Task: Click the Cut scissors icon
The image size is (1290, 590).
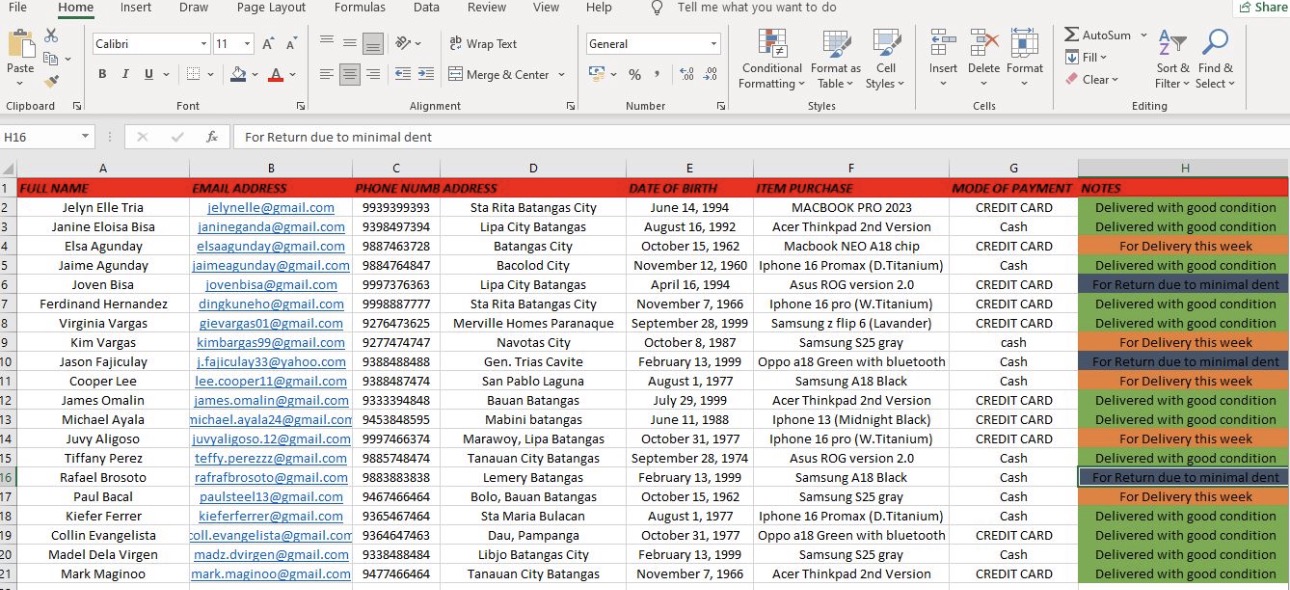Action: pyautogui.click(x=51, y=35)
